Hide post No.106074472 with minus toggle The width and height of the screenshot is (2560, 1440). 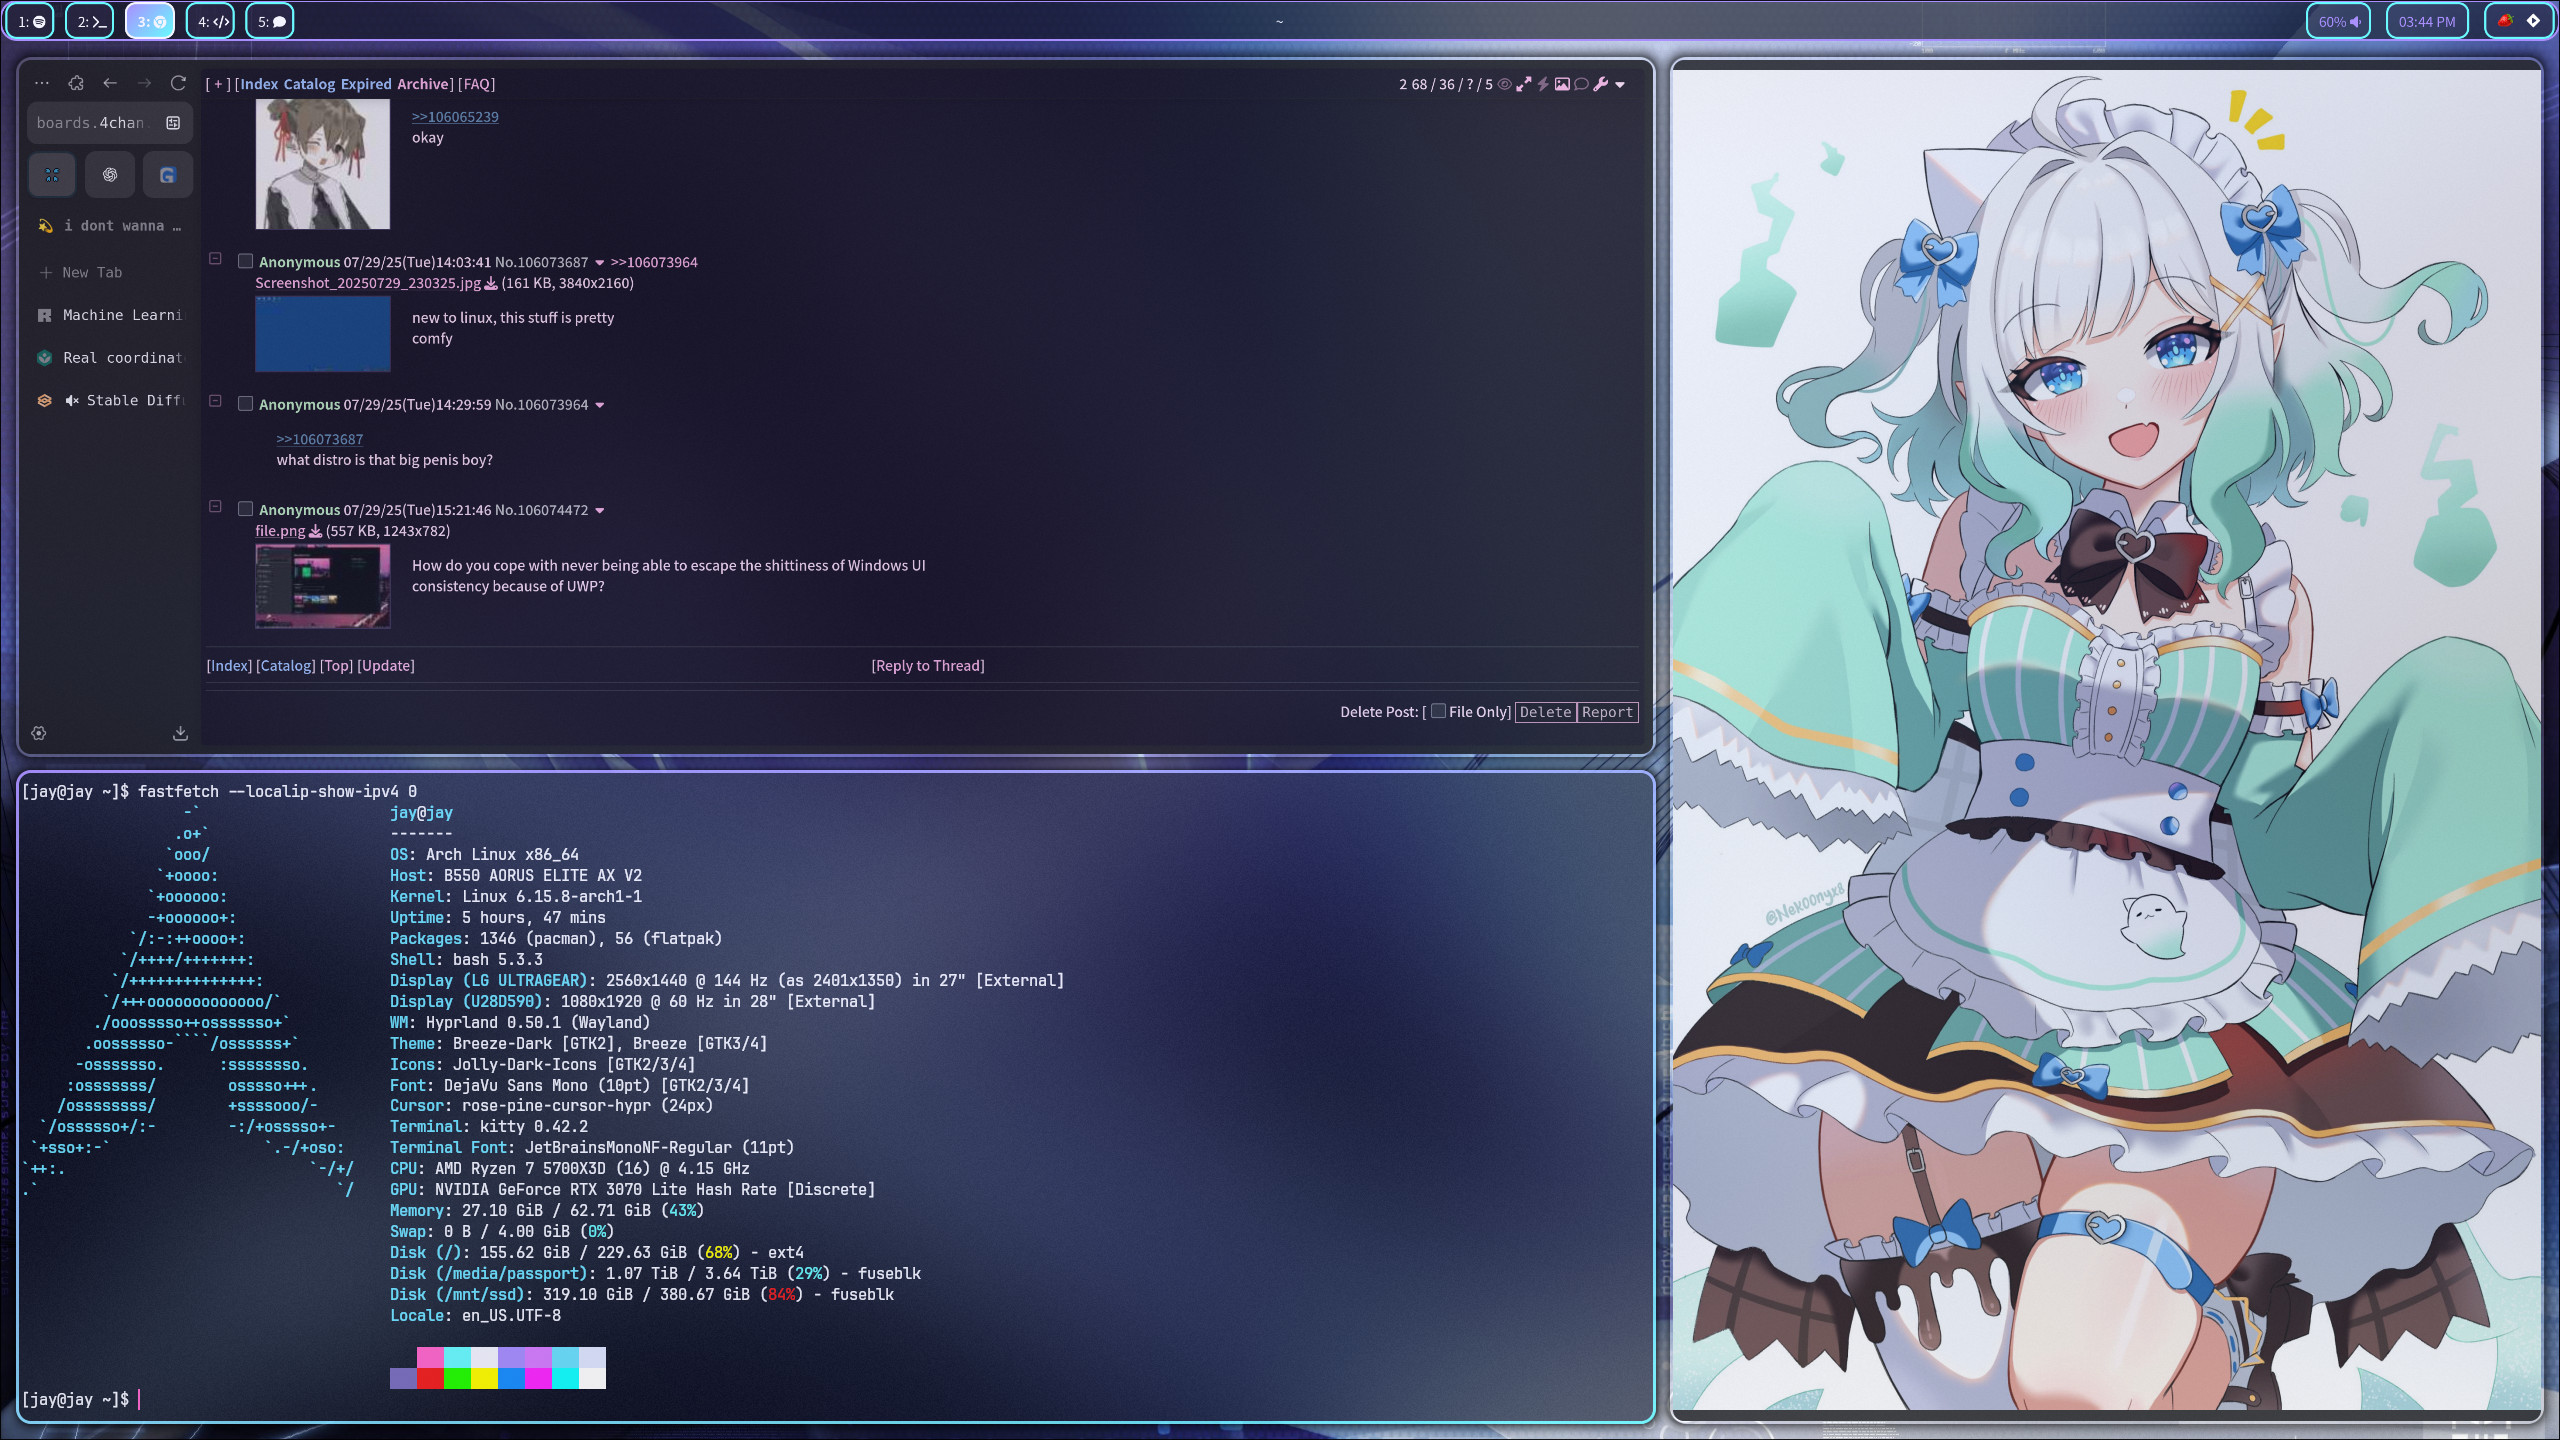point(215,507)
